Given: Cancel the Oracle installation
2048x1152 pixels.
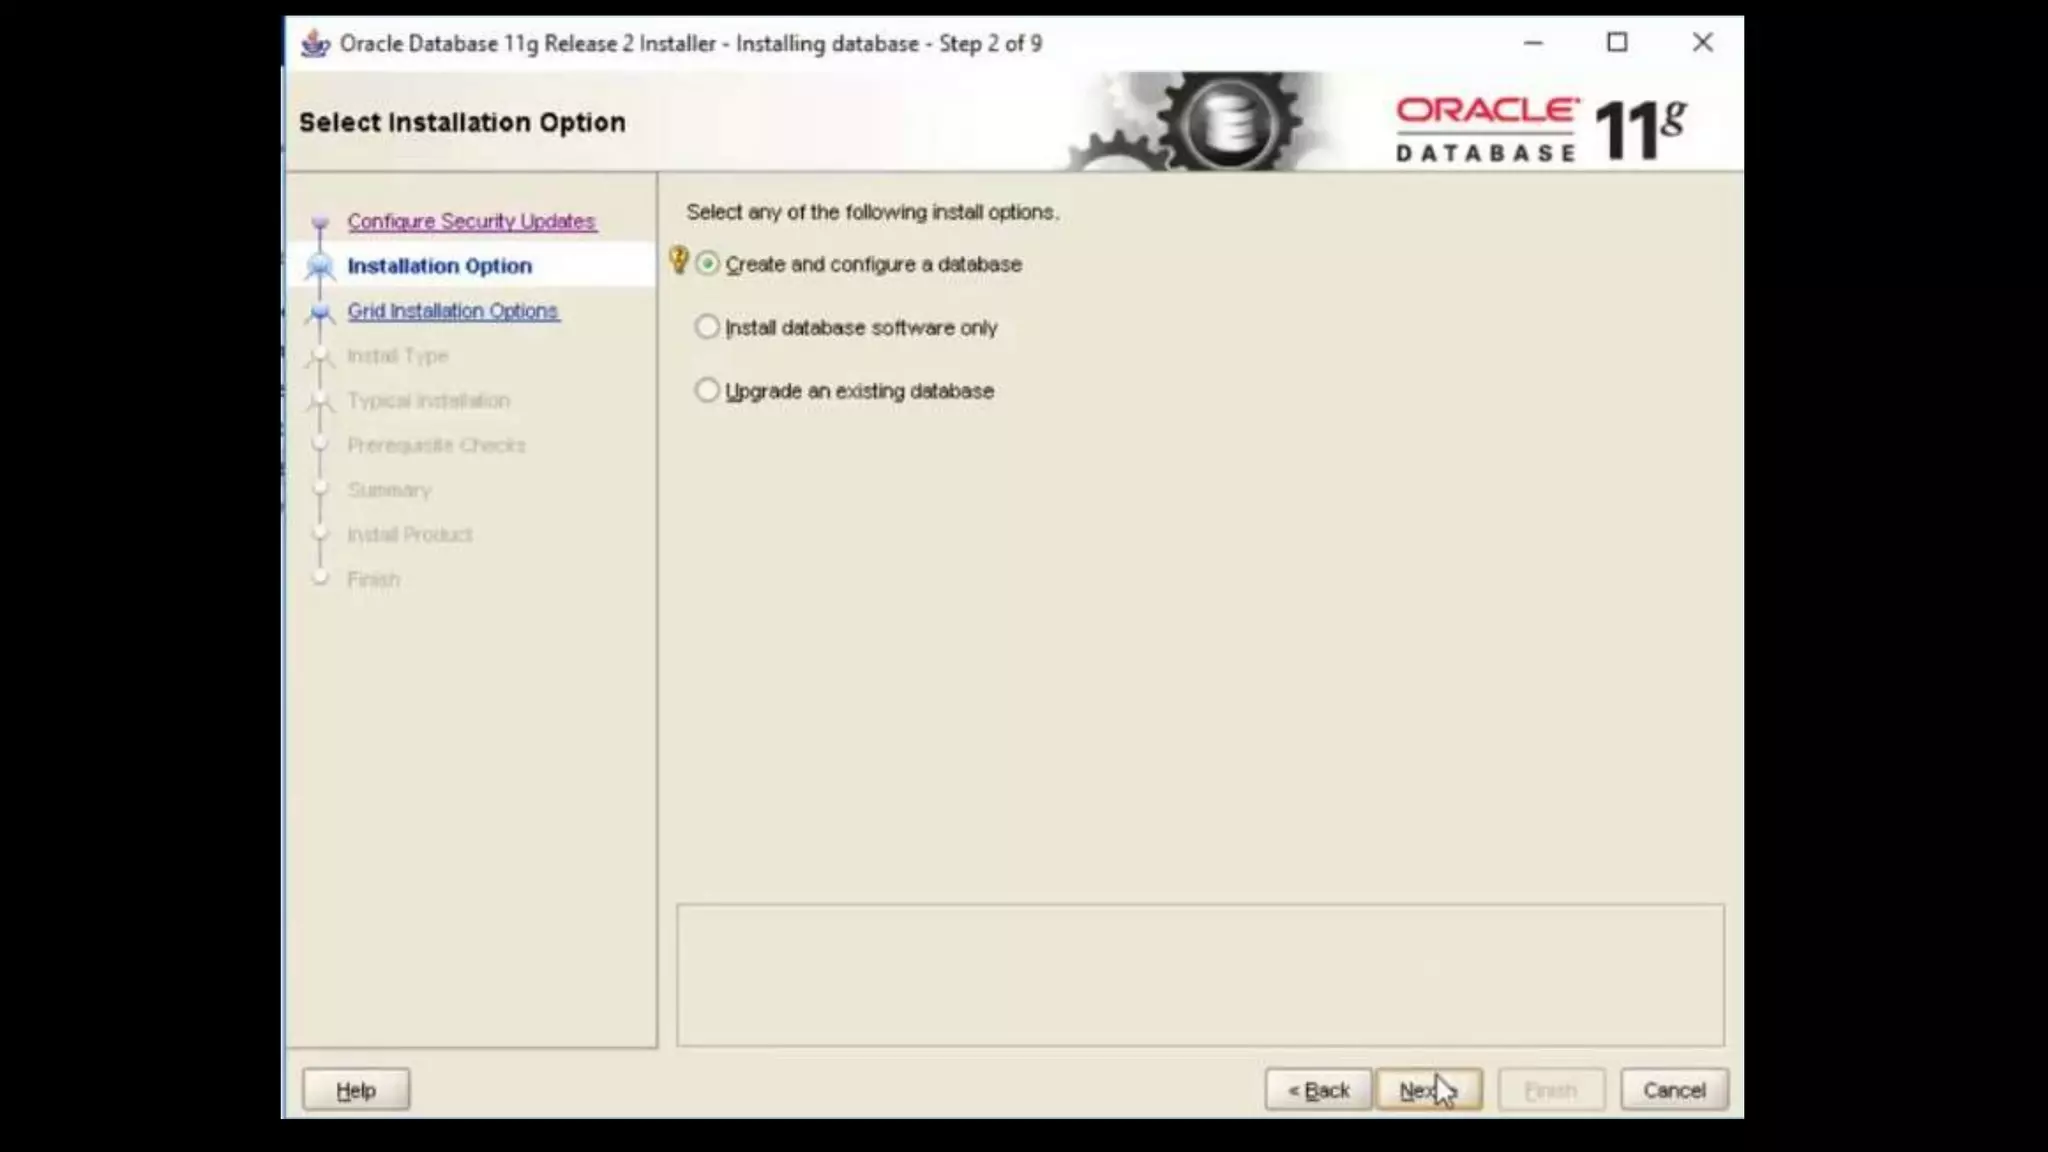Looking at the screenshot, I should 1674,1090.
